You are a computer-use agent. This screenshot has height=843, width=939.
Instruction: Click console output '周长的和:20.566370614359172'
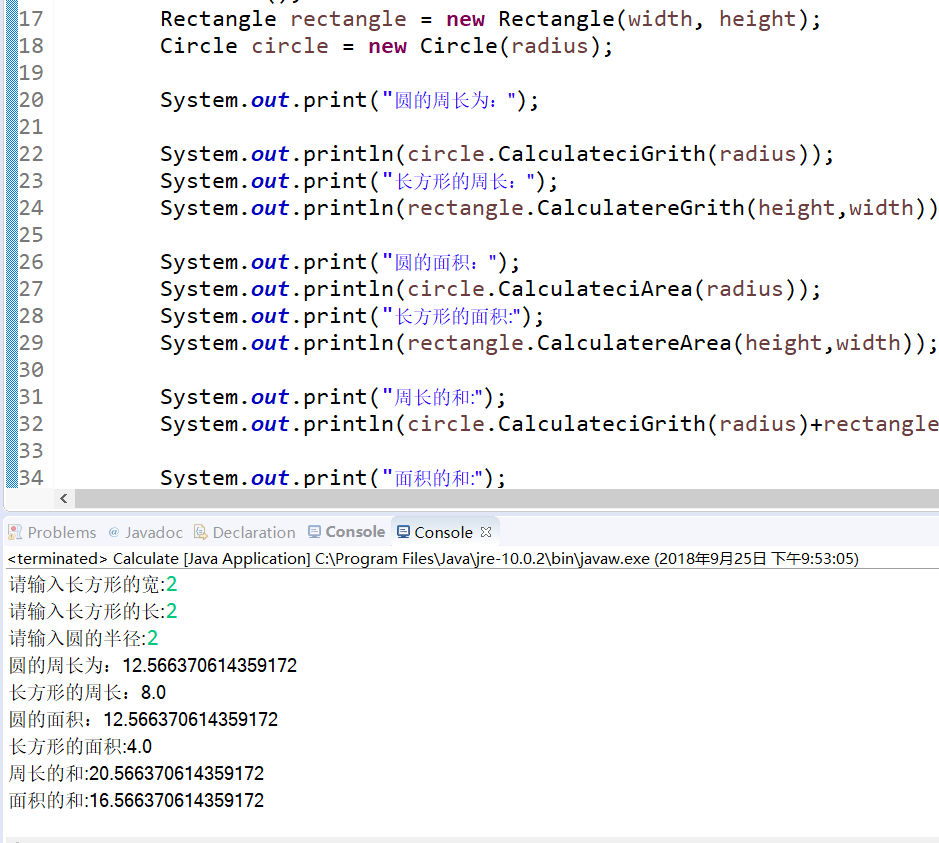(136, 774)
